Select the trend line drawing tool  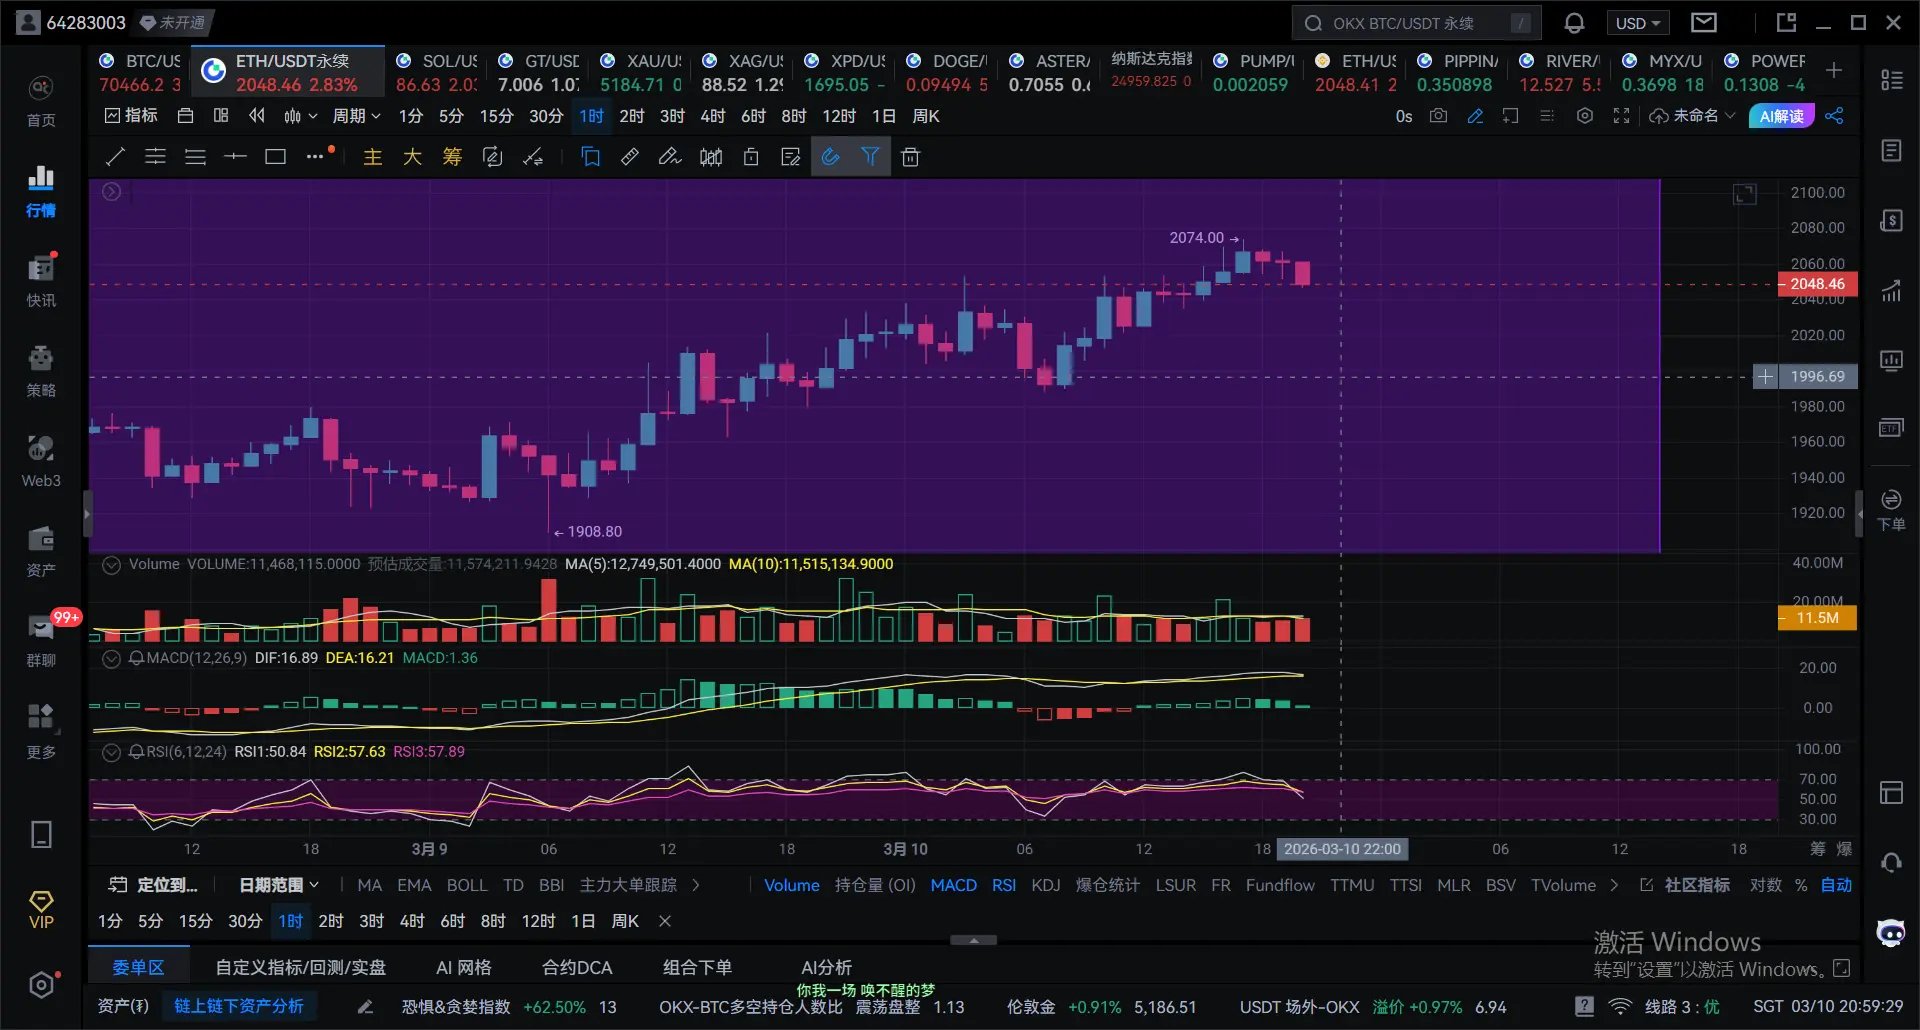tap(115, 157)
